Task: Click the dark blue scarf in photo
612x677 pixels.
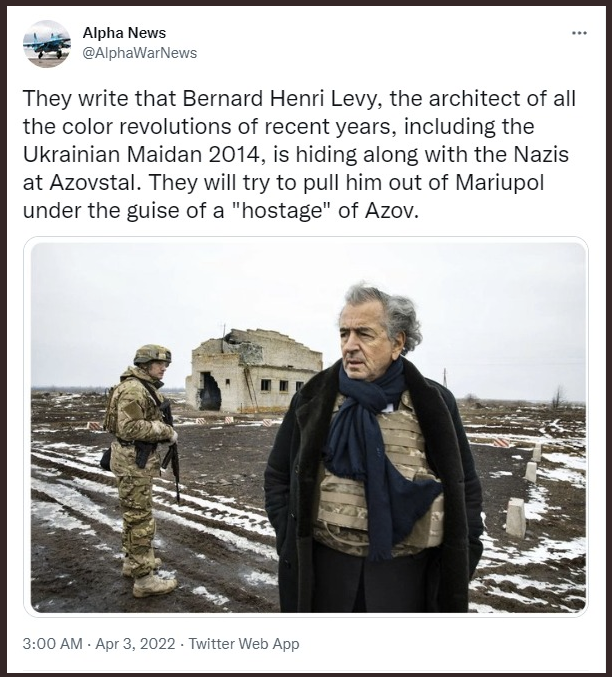Action: pos(374,438)
